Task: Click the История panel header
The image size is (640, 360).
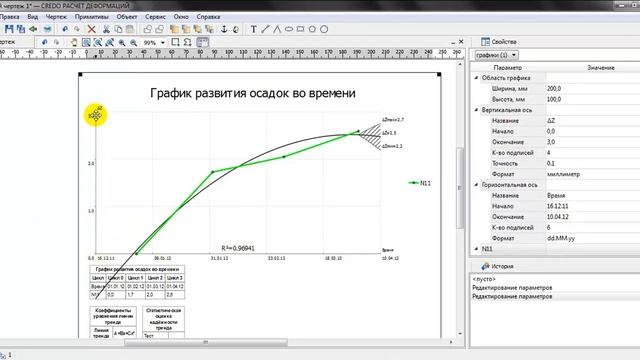Action: coord(502,266)
